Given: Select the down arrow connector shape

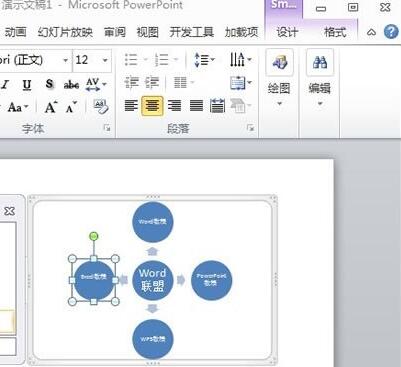Looking at the screenshot, I should tap(152, 309).
